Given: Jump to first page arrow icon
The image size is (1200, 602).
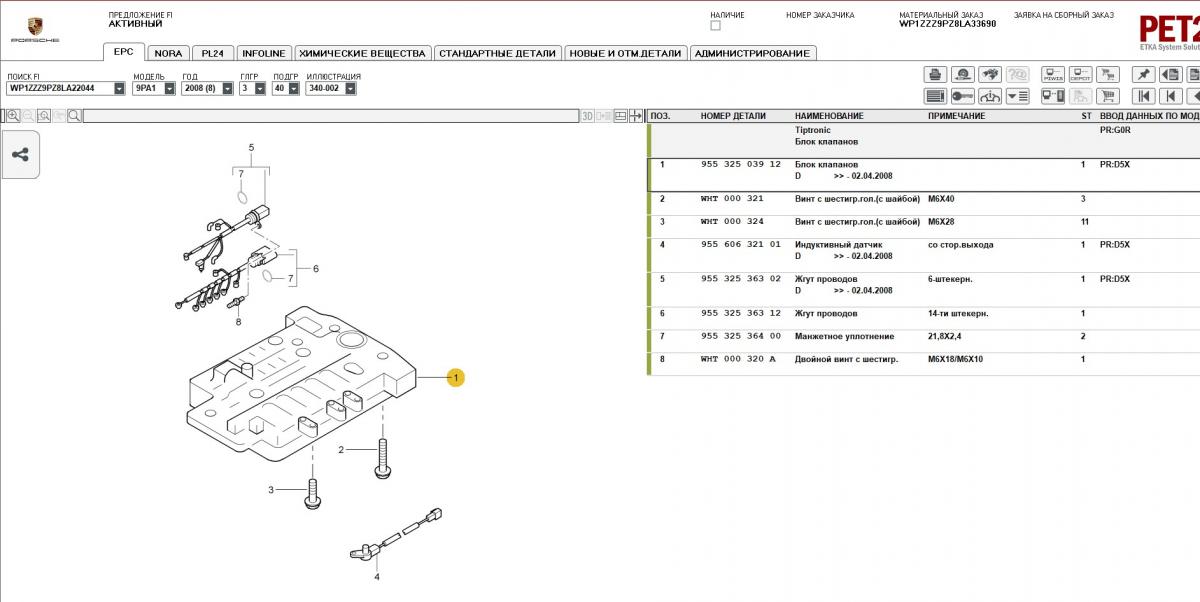Looking at the screenshot, I should pos(1143,97).
